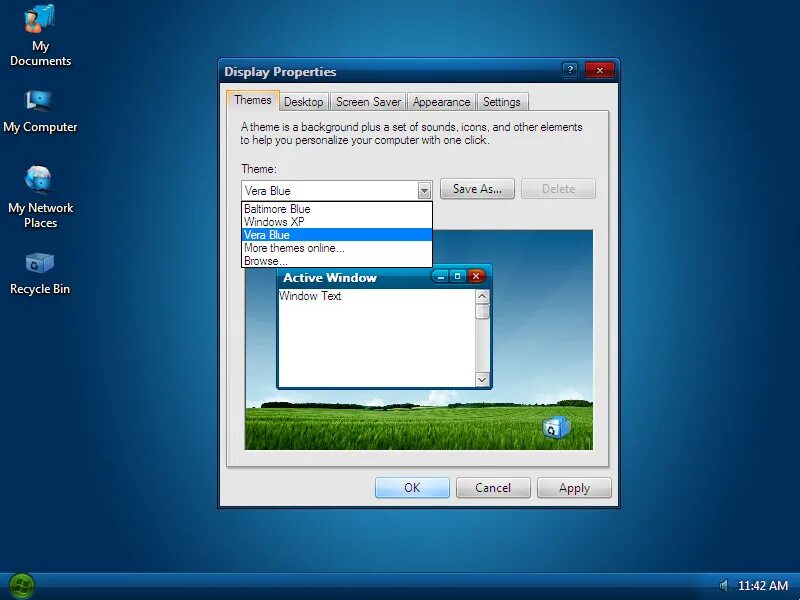Click the Active Window preview title

pos(330,278)
